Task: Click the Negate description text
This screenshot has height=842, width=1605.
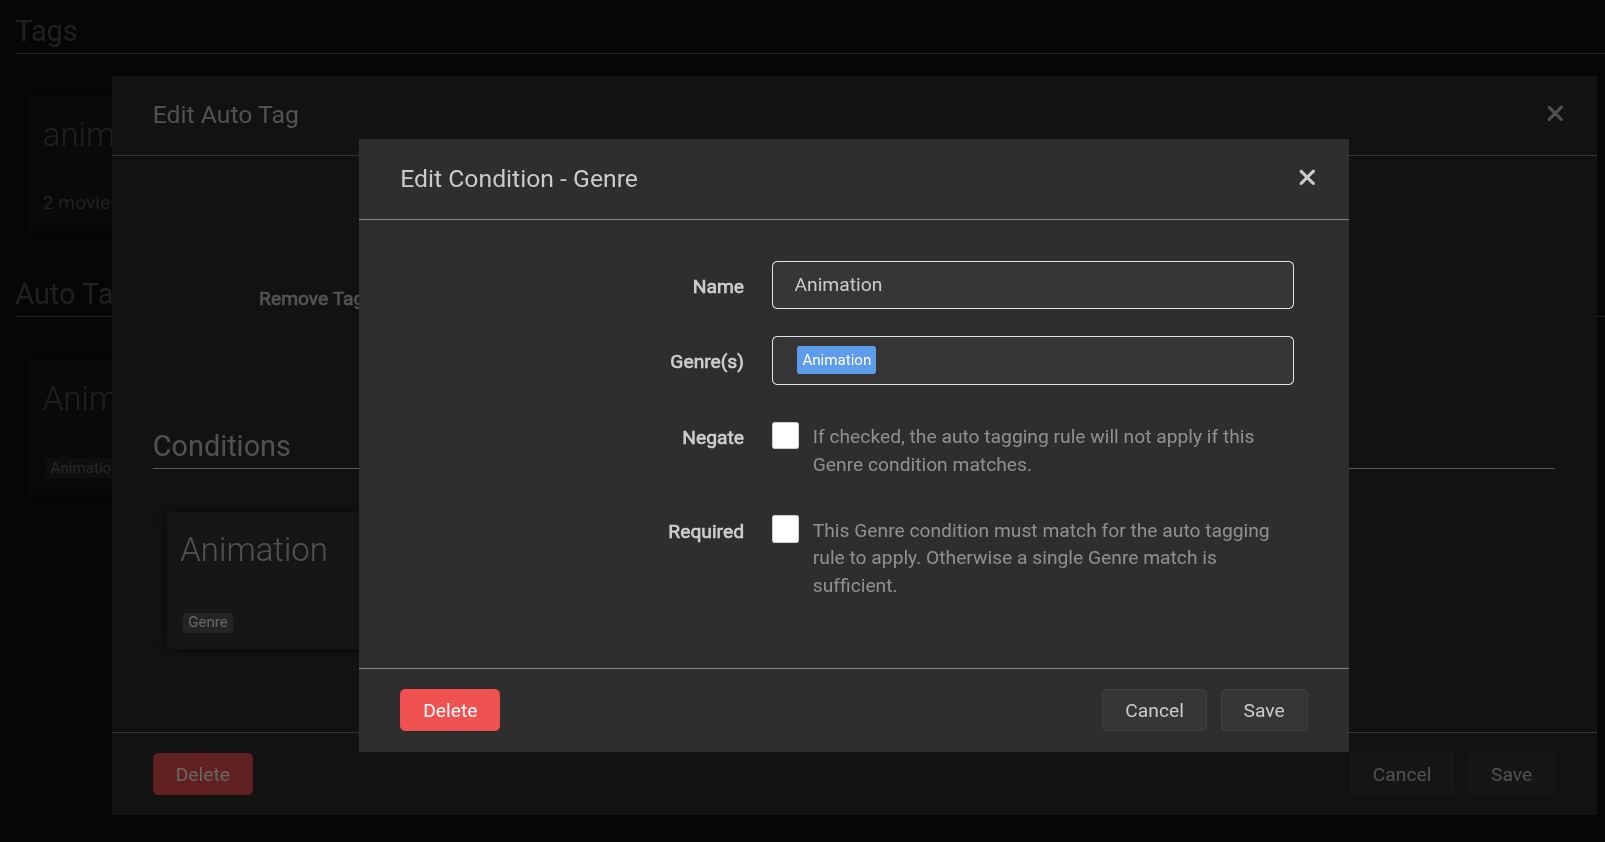Action: [1032, 450]
